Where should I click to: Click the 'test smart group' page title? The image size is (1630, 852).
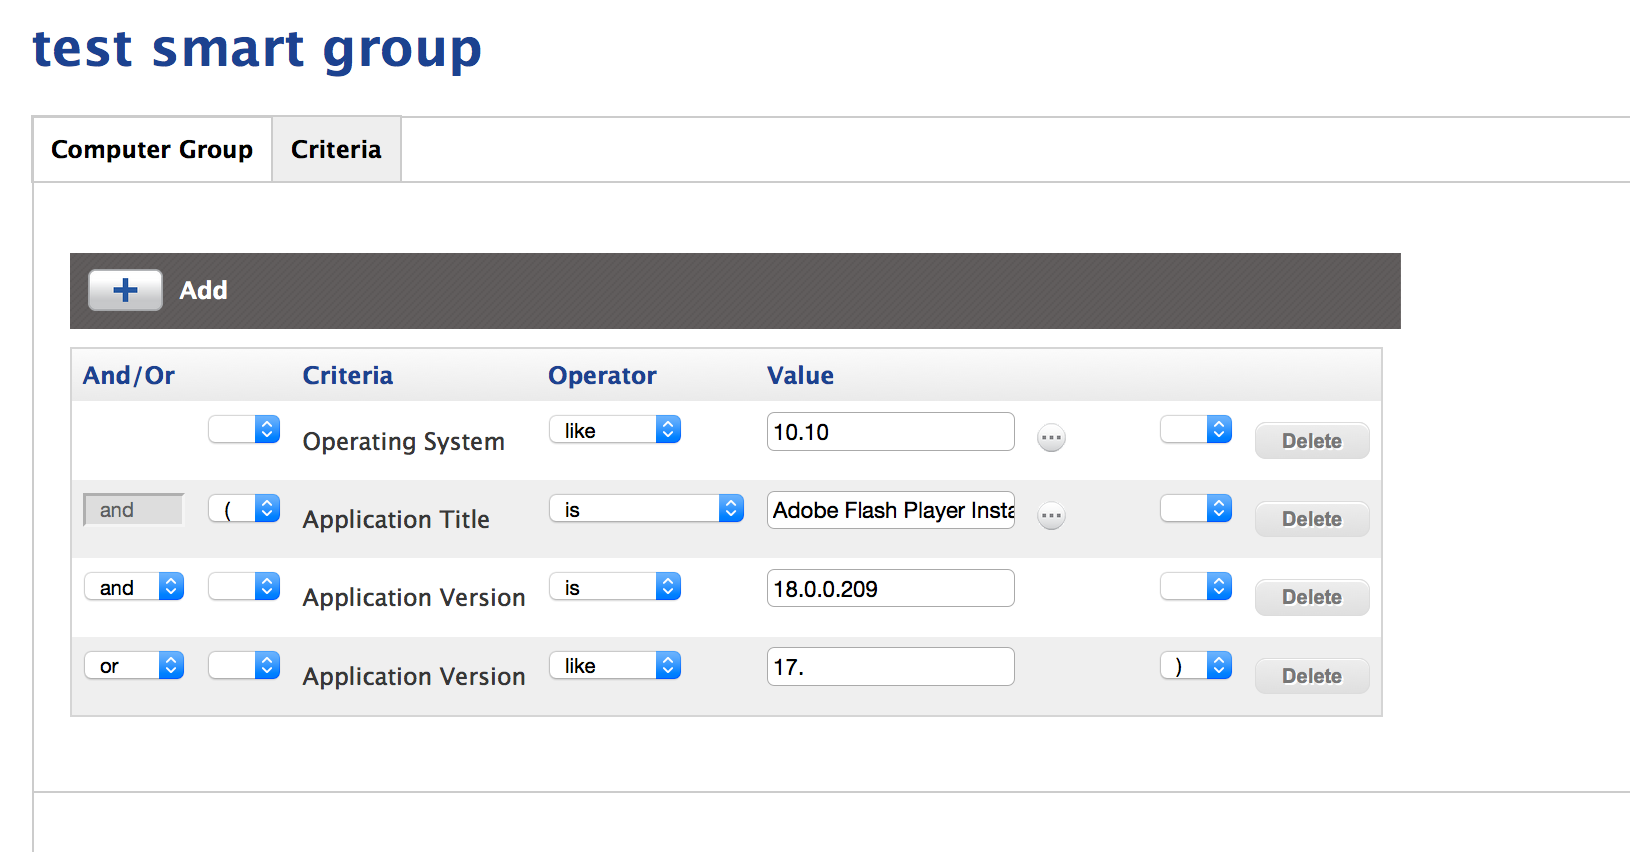(257, 49)
